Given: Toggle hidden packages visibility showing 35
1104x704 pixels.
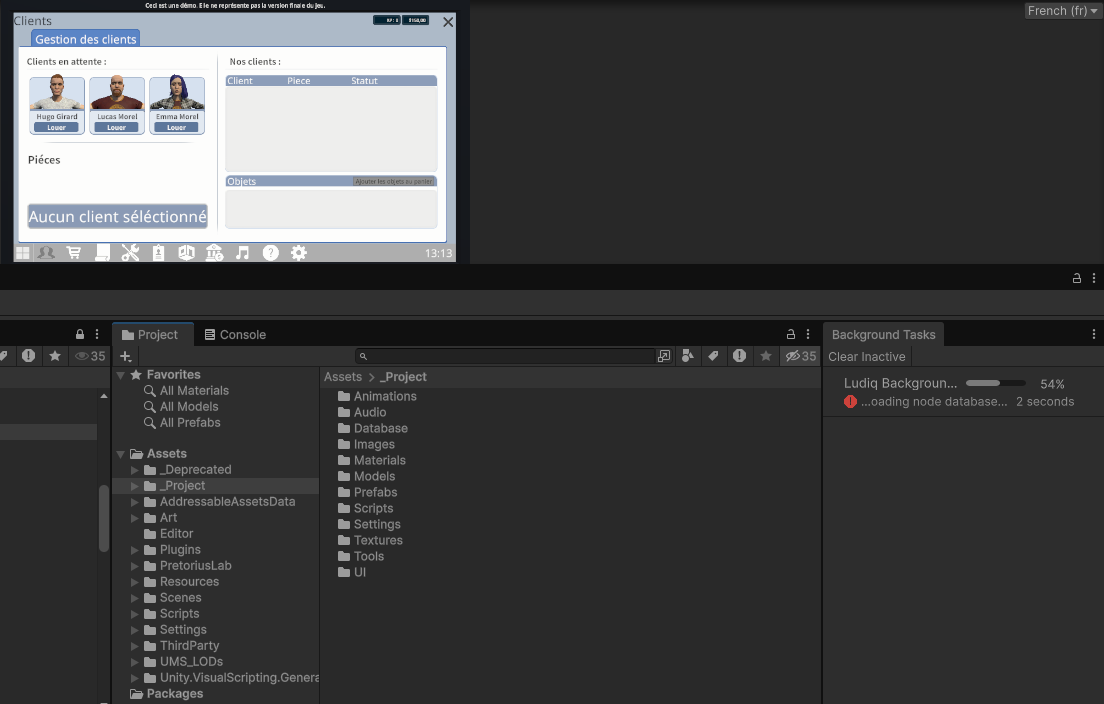Looking at the screenshot, I should coord(801,356).
